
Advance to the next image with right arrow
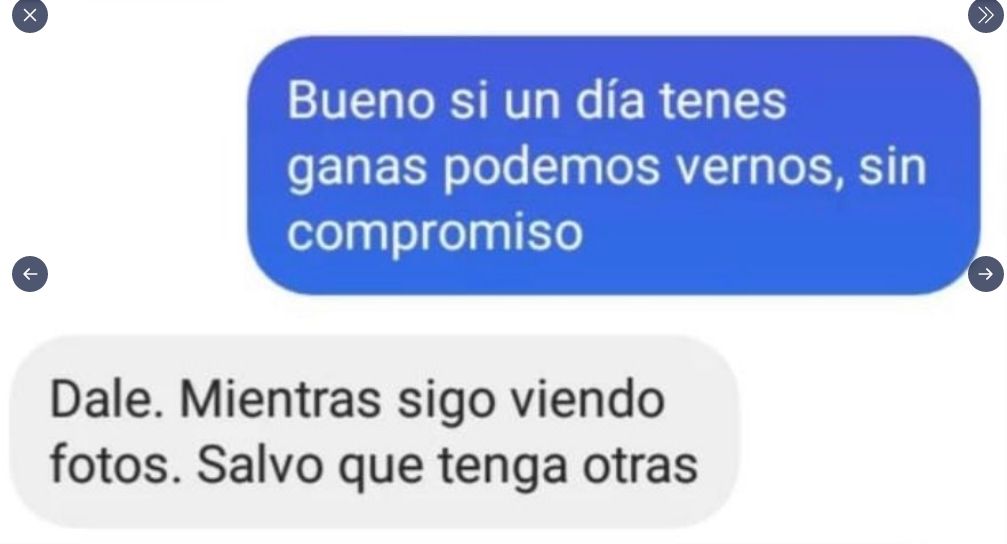(x=986, y=274)
